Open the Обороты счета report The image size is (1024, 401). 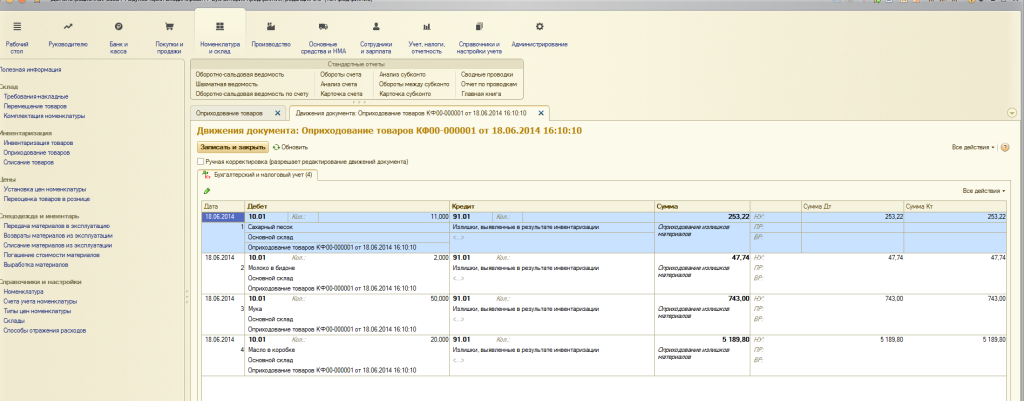[x=340, y=74]
